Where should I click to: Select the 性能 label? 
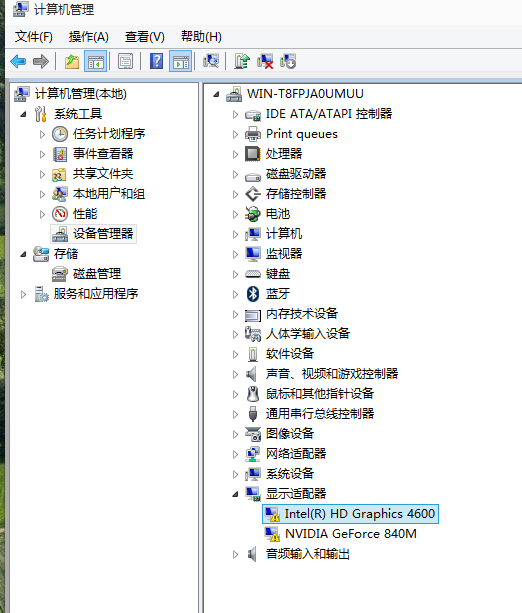click(85, 214)
